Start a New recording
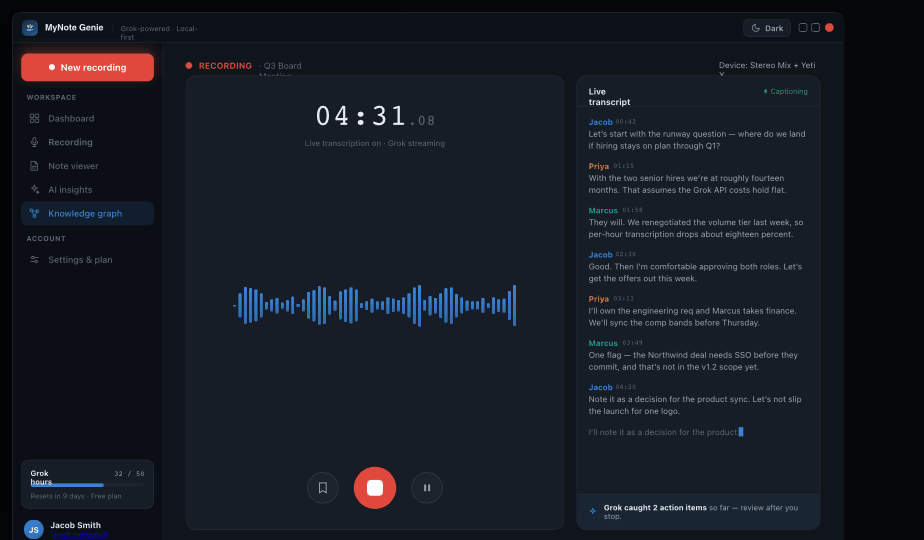 tap(87, 67)
